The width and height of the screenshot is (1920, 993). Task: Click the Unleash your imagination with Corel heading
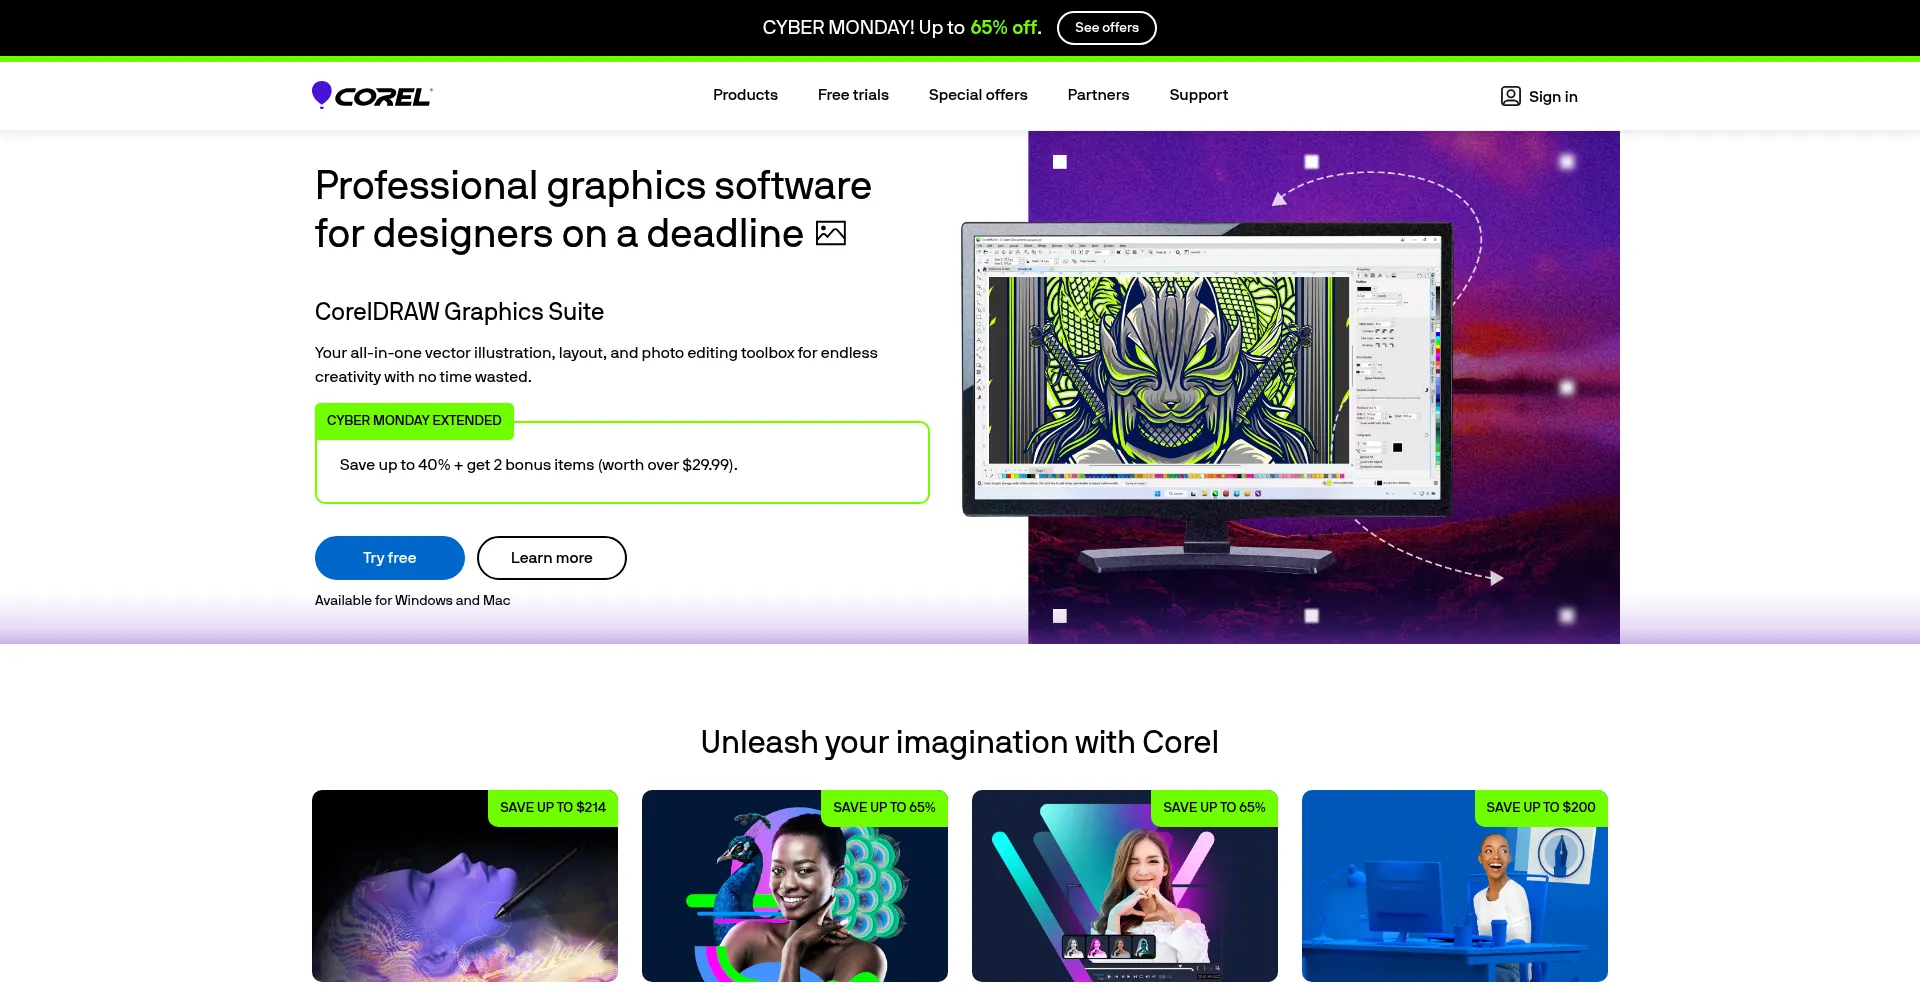[960, 742]
